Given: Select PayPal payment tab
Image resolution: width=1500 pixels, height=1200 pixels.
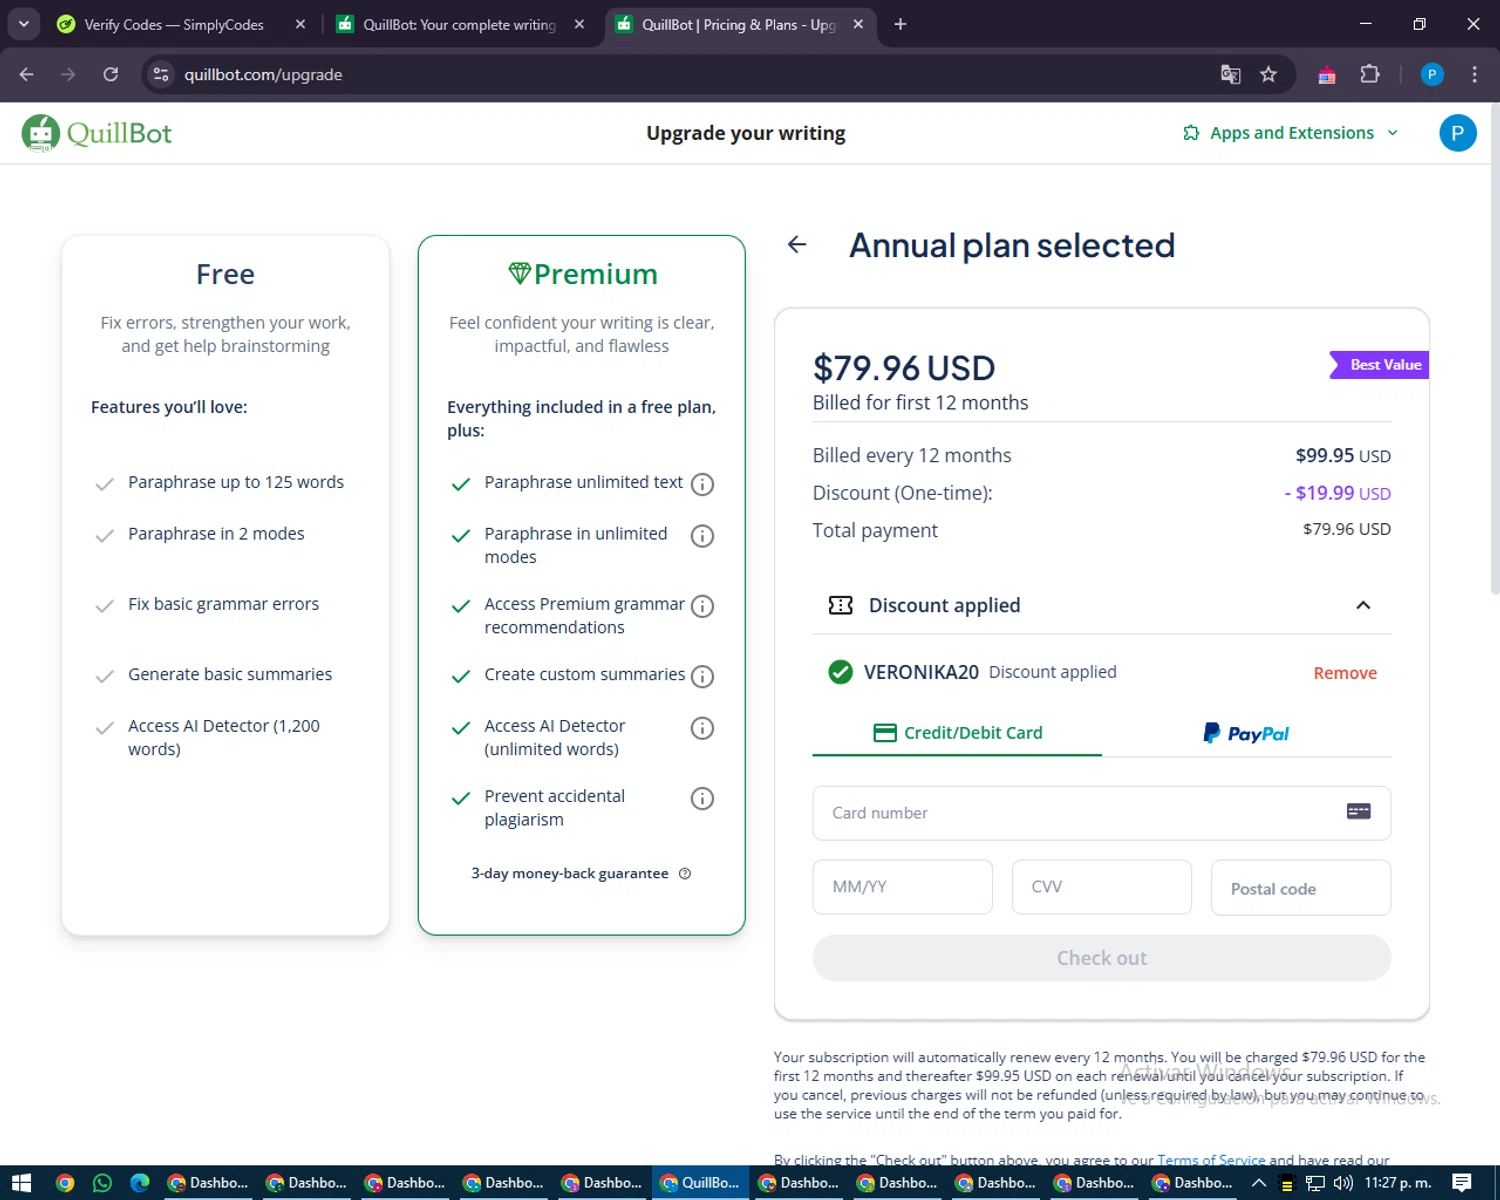Looking at the screenshot, I should pos(1246,733).
